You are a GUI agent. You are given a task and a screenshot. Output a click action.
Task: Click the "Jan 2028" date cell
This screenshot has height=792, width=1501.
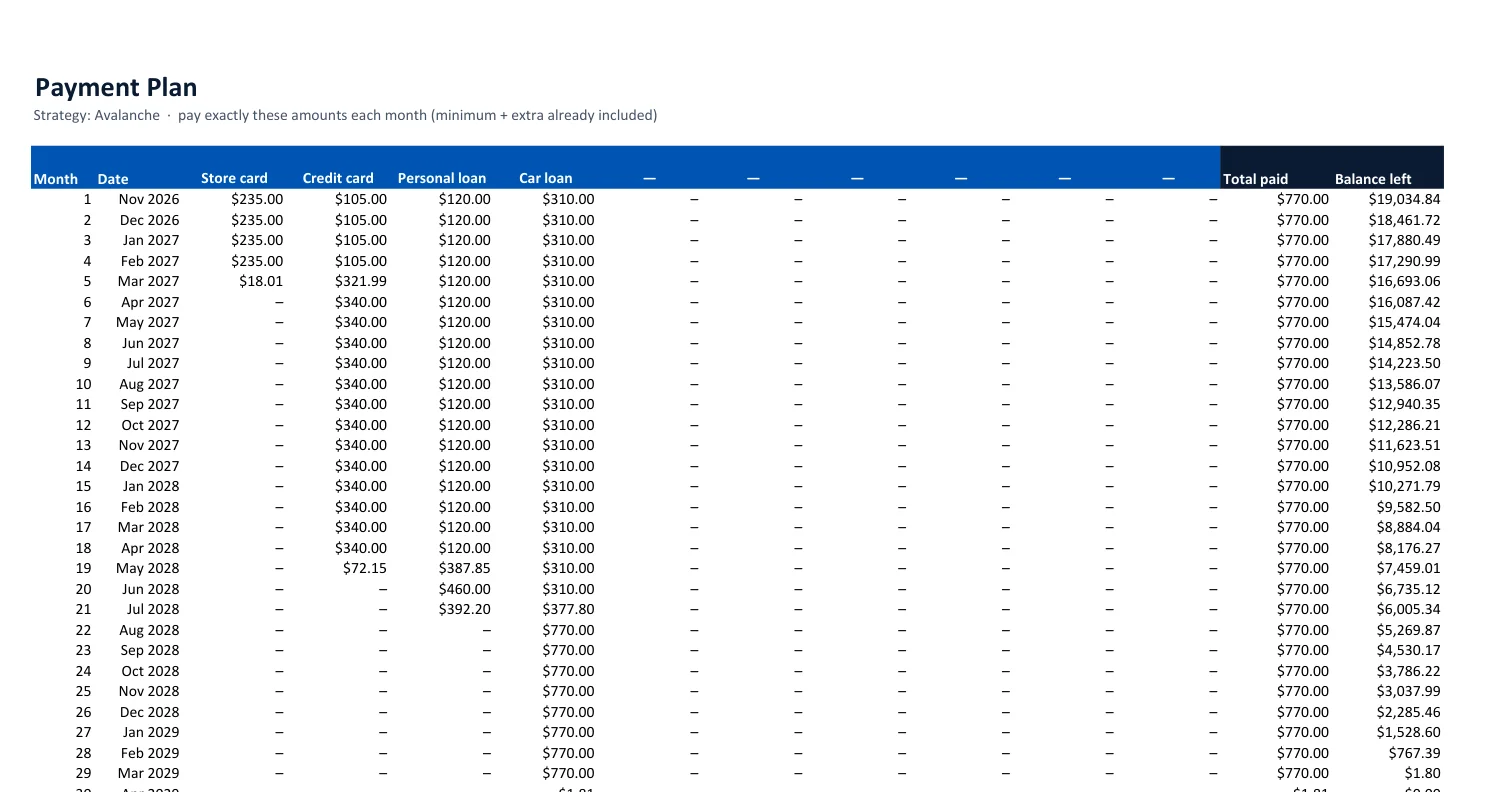151,487
